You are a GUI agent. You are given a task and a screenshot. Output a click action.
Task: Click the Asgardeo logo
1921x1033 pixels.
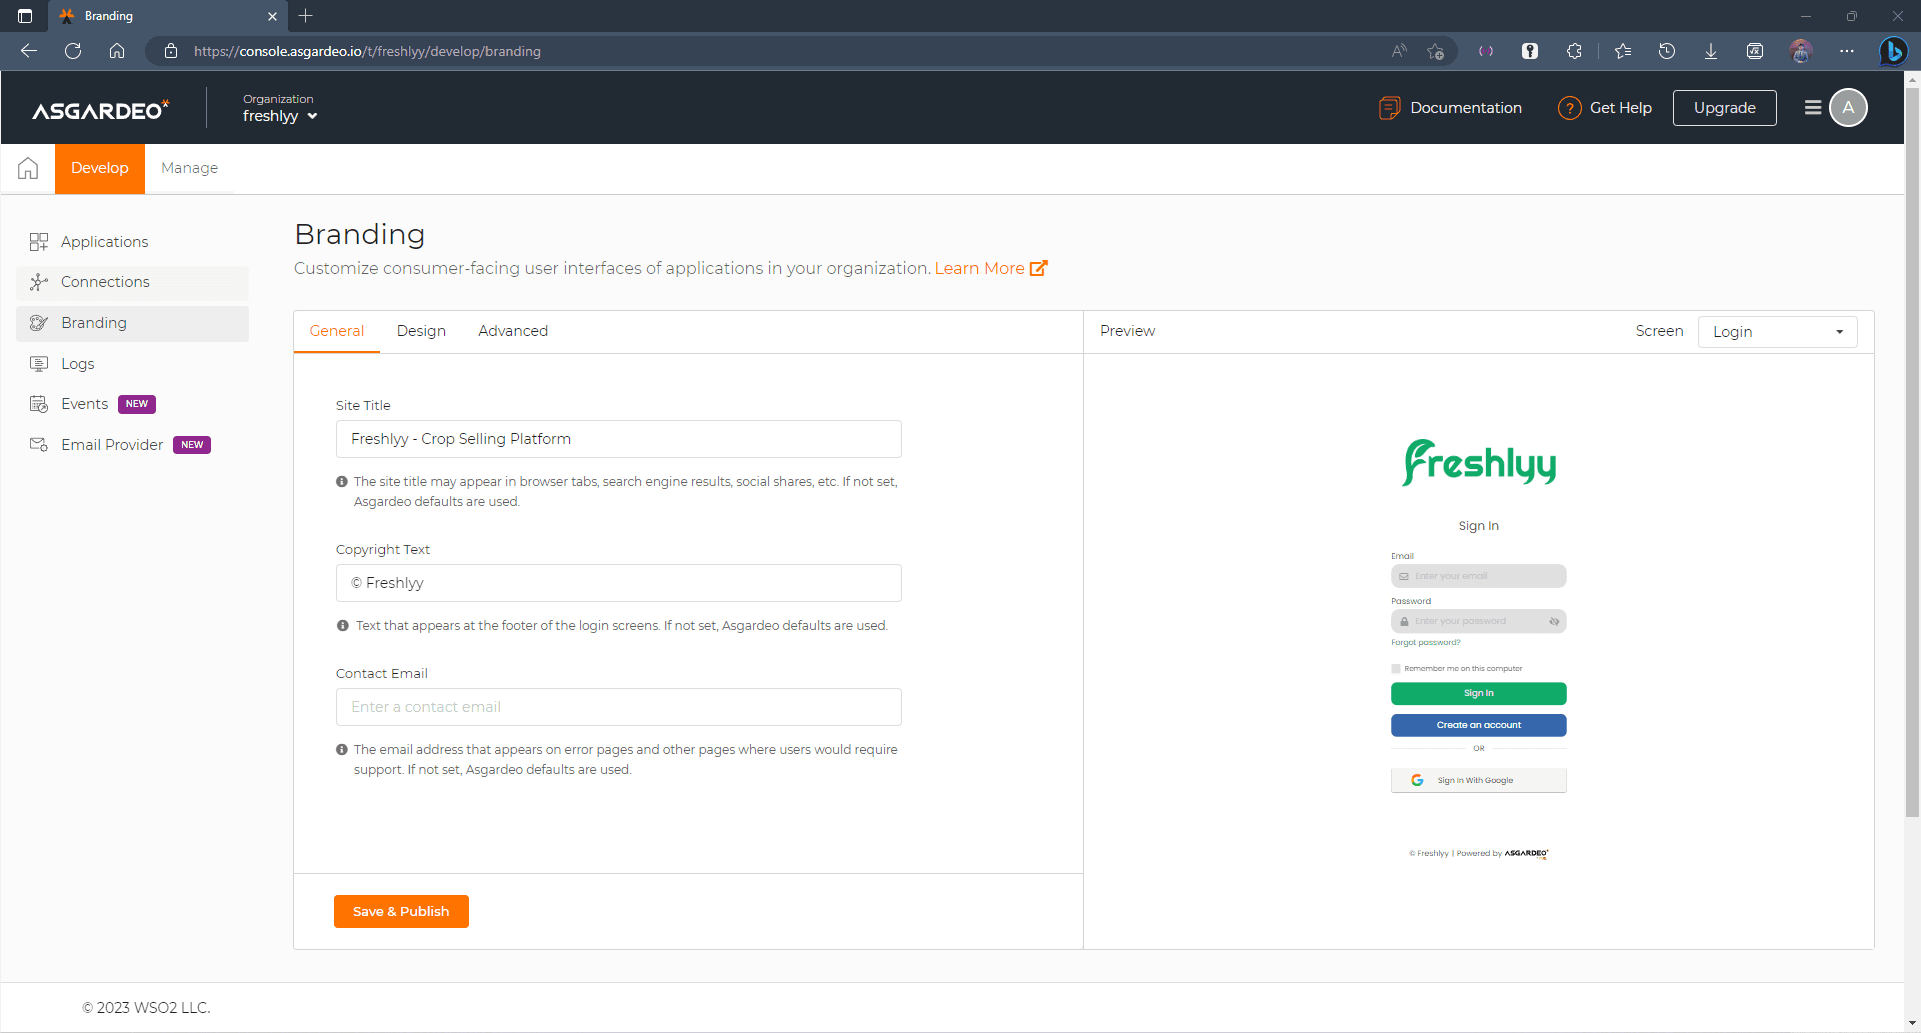(x=101, y=109)
